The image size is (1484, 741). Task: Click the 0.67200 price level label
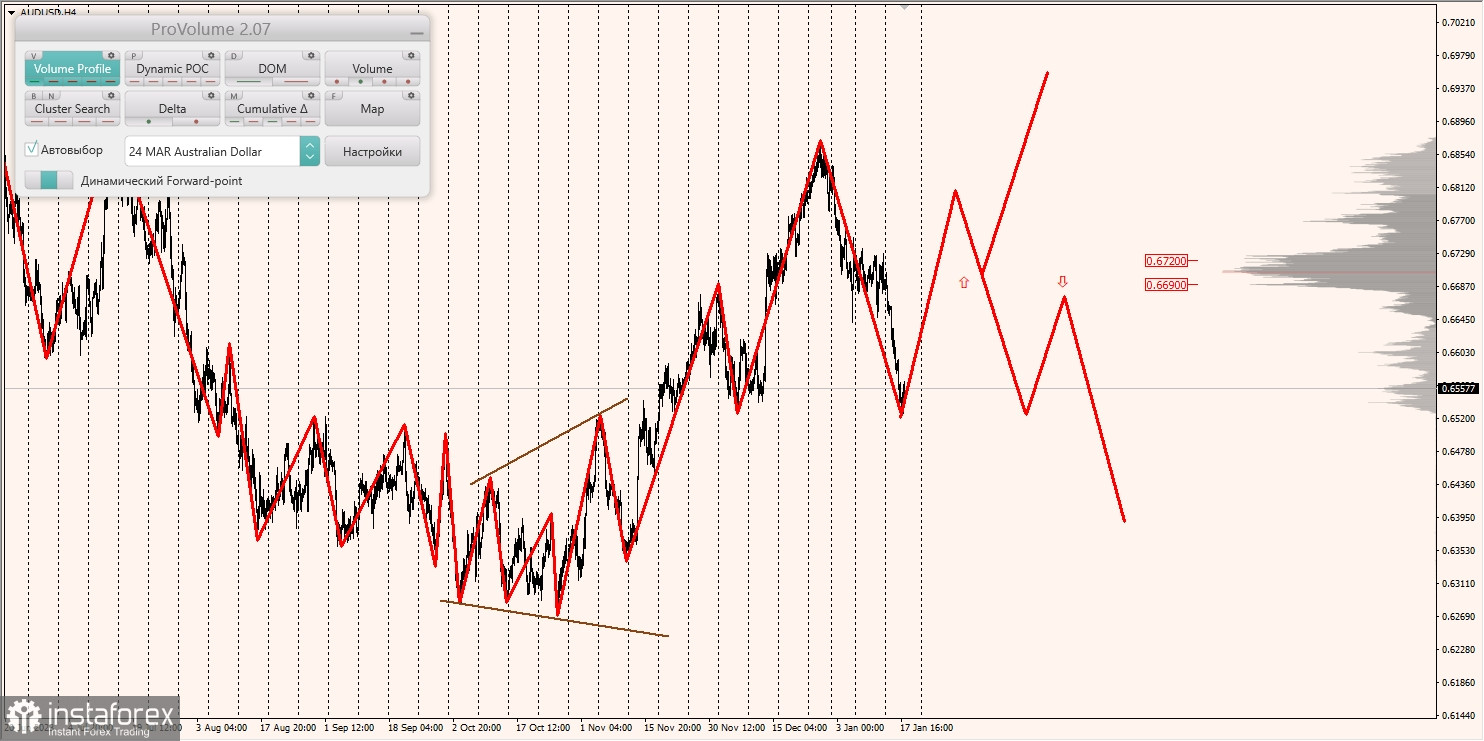[1166, 261]
